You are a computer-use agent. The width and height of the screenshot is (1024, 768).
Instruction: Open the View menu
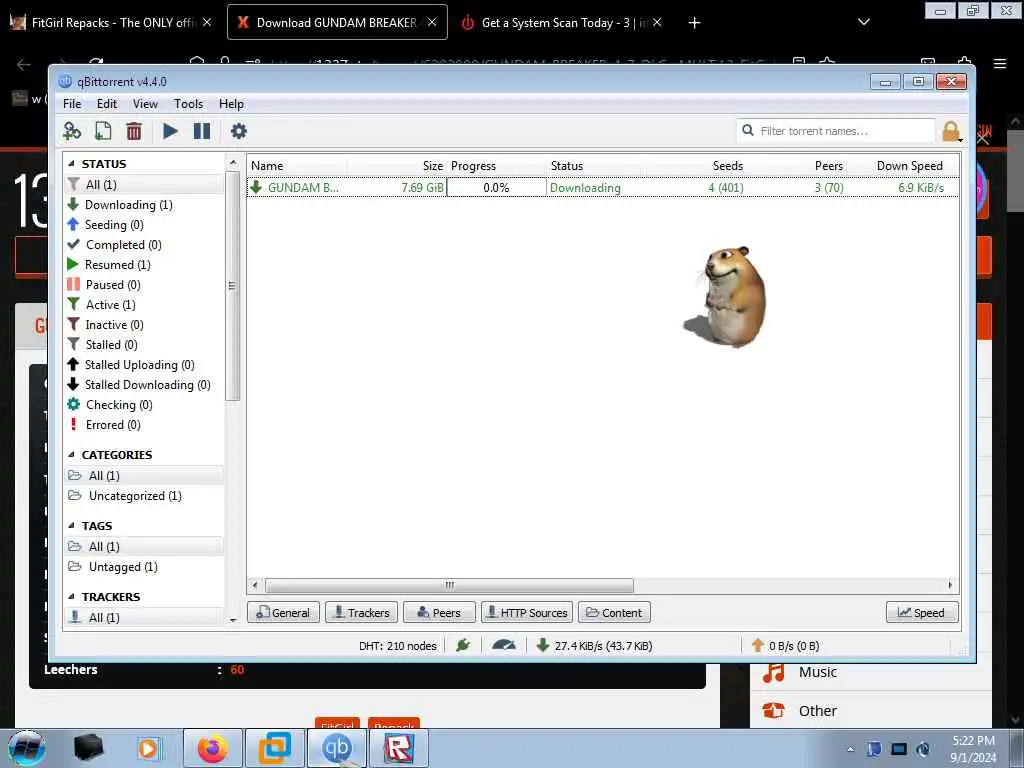[x=145, y=104]
